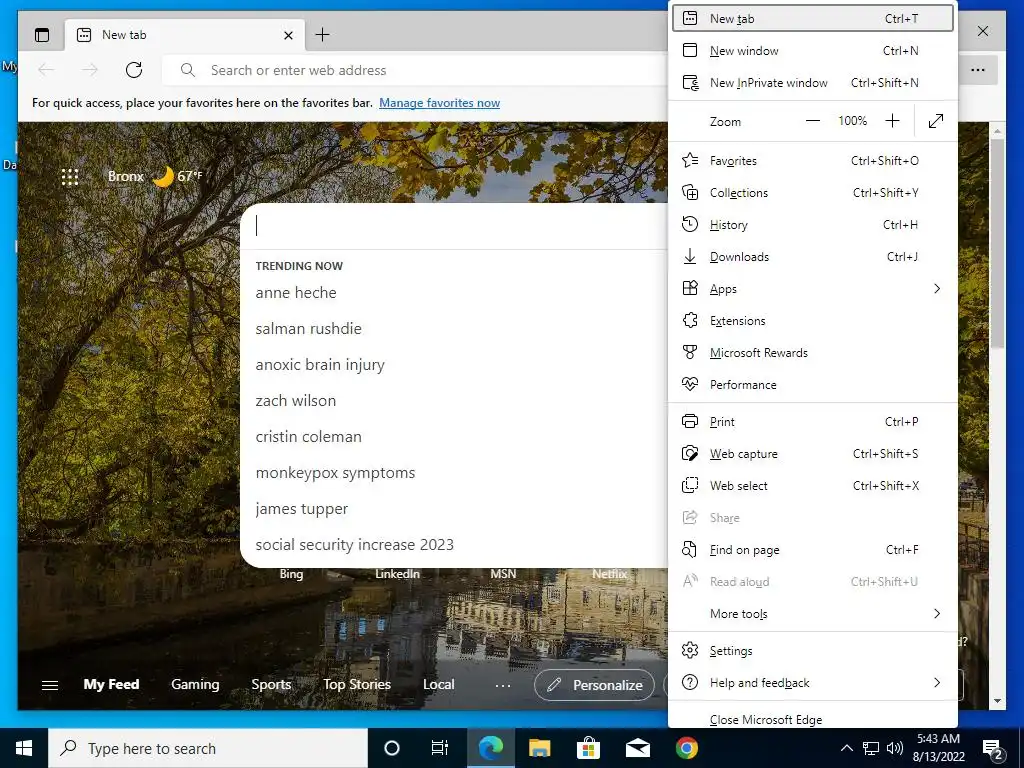
Task: Open Downloads from the menu
Action: click(x=812, y=257)
